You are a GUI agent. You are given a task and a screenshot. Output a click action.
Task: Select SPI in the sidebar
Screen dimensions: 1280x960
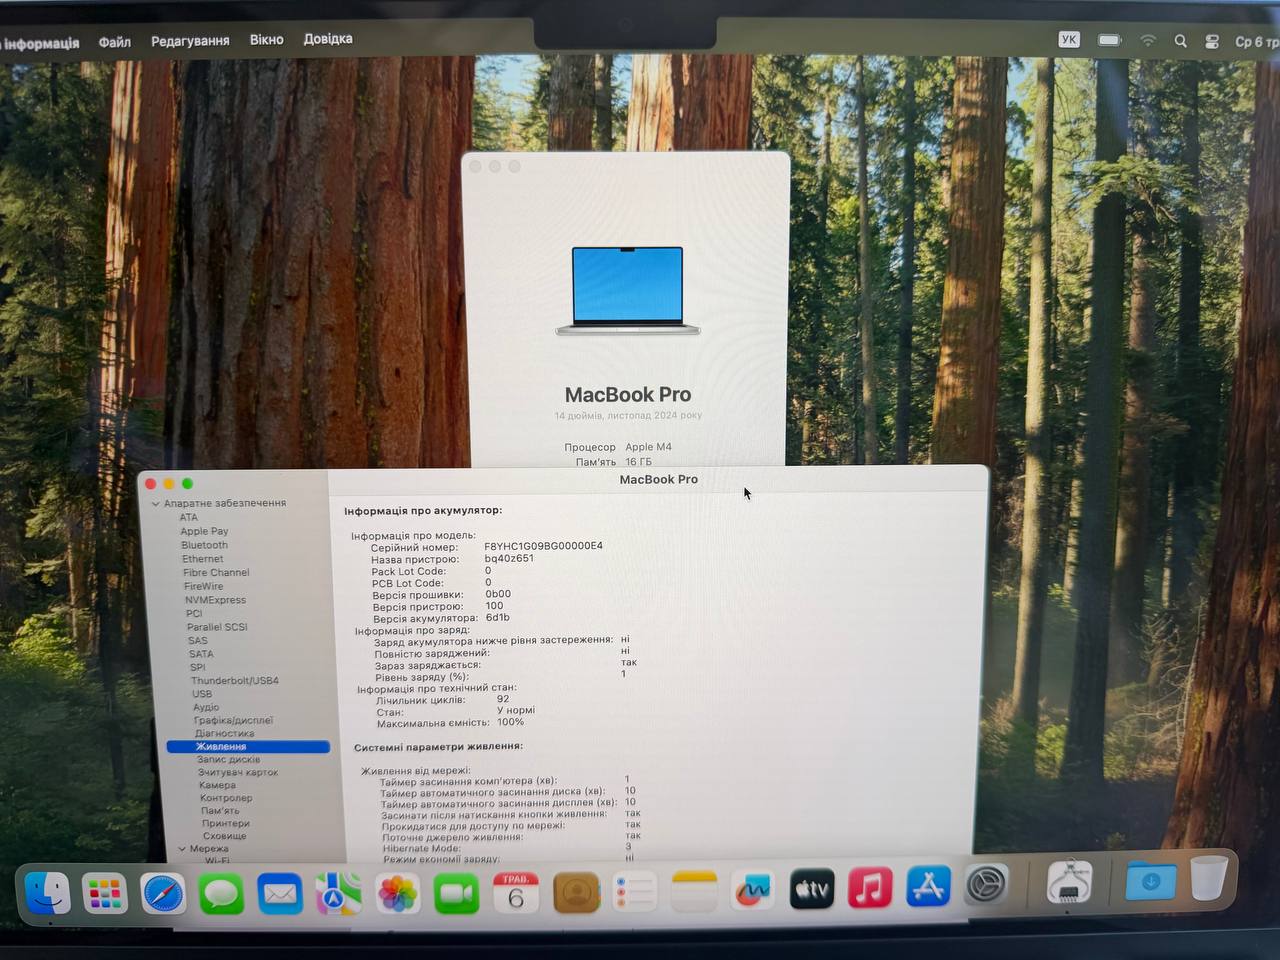197,667
